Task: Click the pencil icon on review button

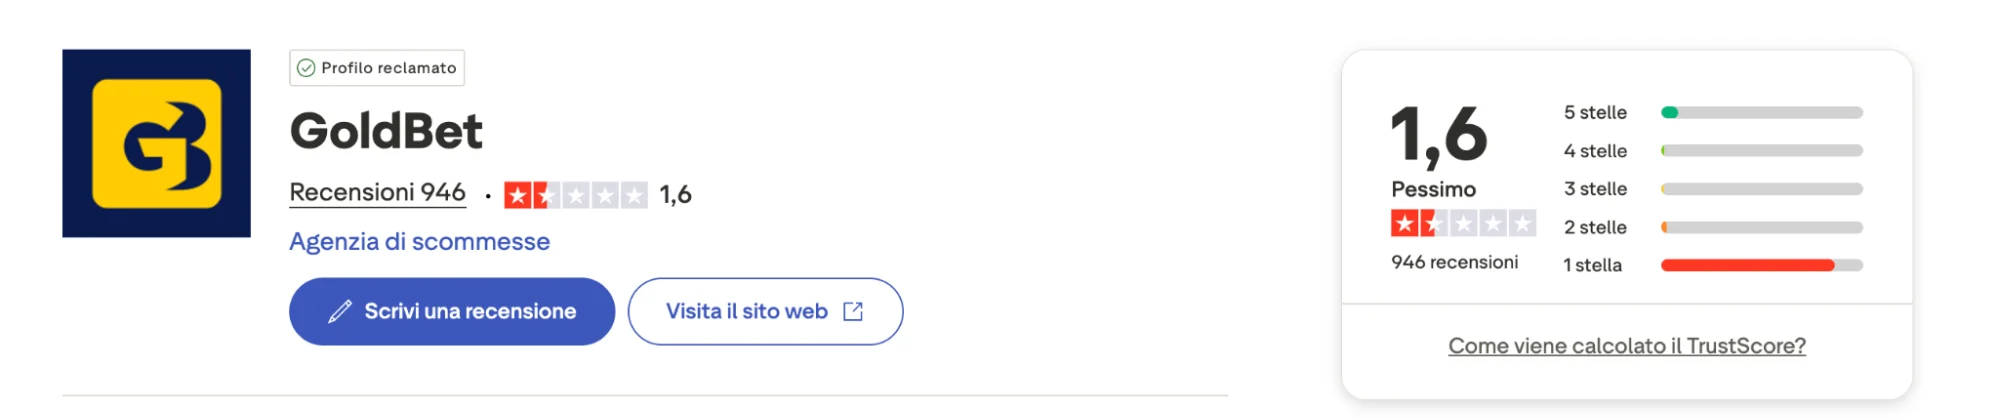Action: 340,312
